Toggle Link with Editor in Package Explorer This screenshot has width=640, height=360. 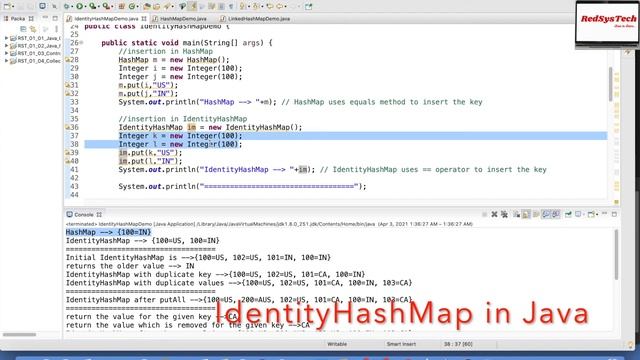tap(33, 29)
